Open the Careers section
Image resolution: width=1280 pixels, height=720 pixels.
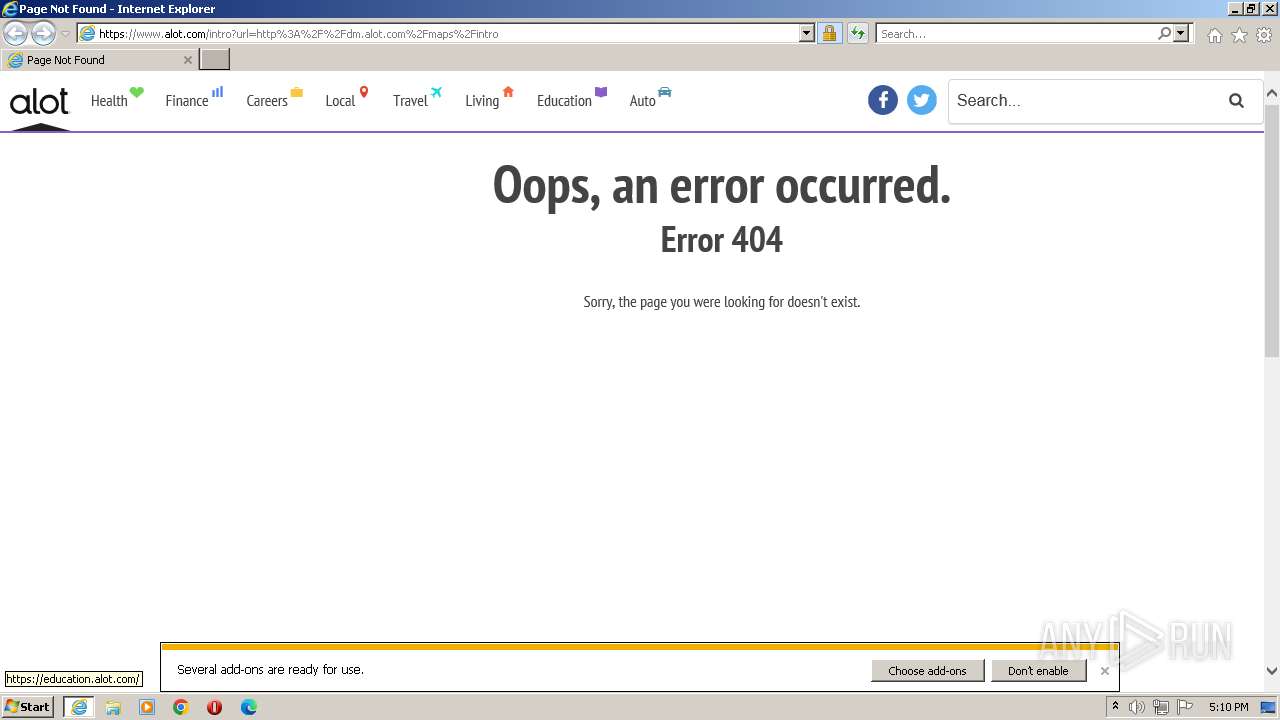click(x=275, y=99)
